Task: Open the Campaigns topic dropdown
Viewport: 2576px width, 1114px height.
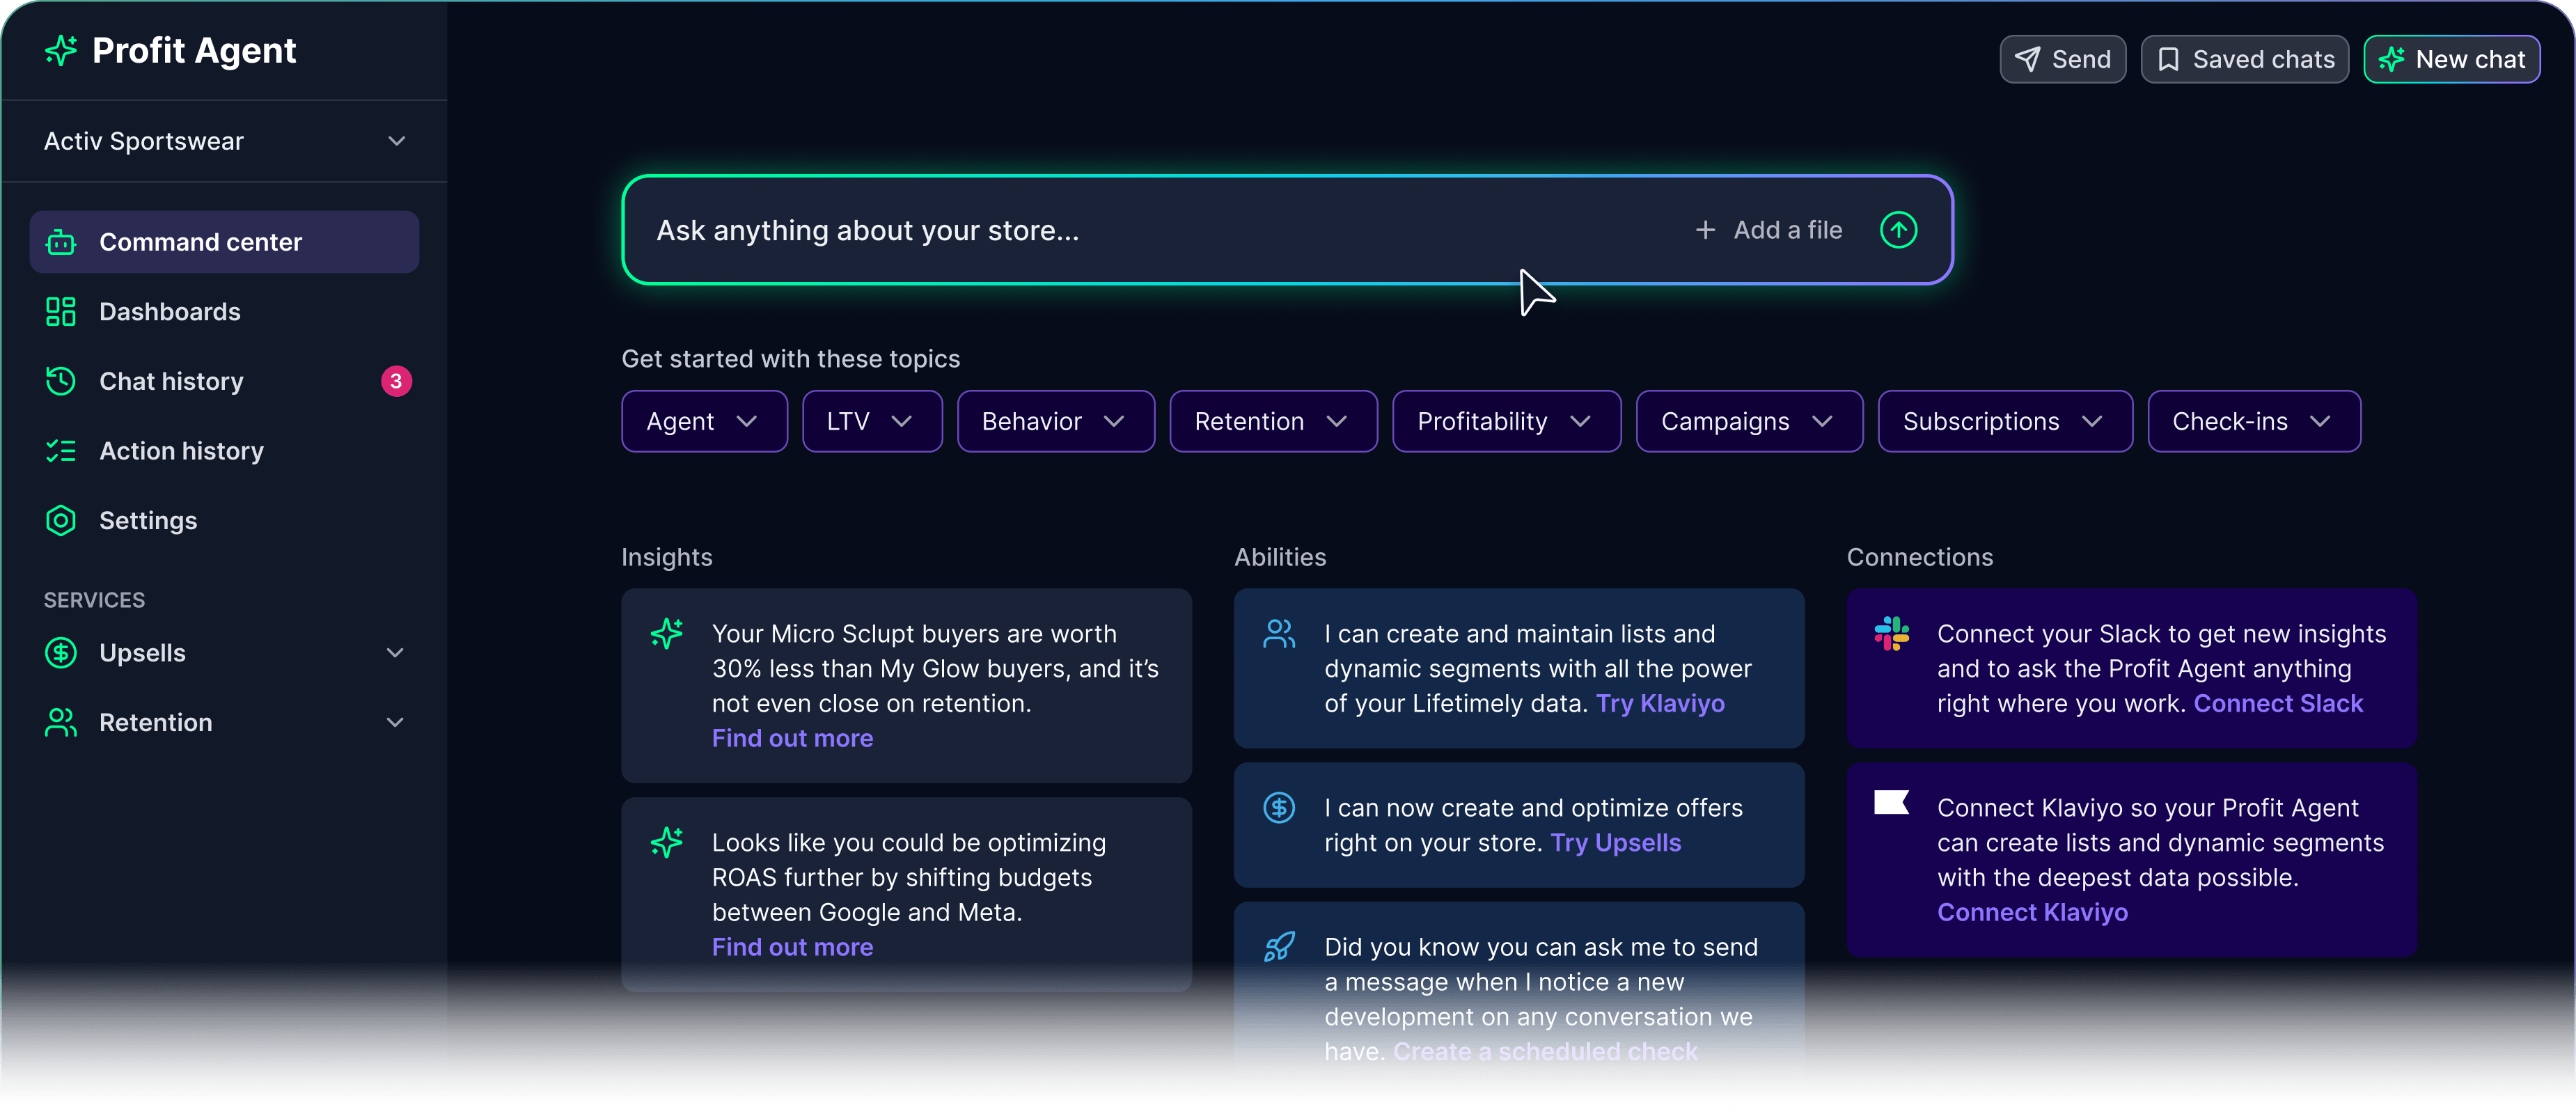Action: [x=1749, y=421]
